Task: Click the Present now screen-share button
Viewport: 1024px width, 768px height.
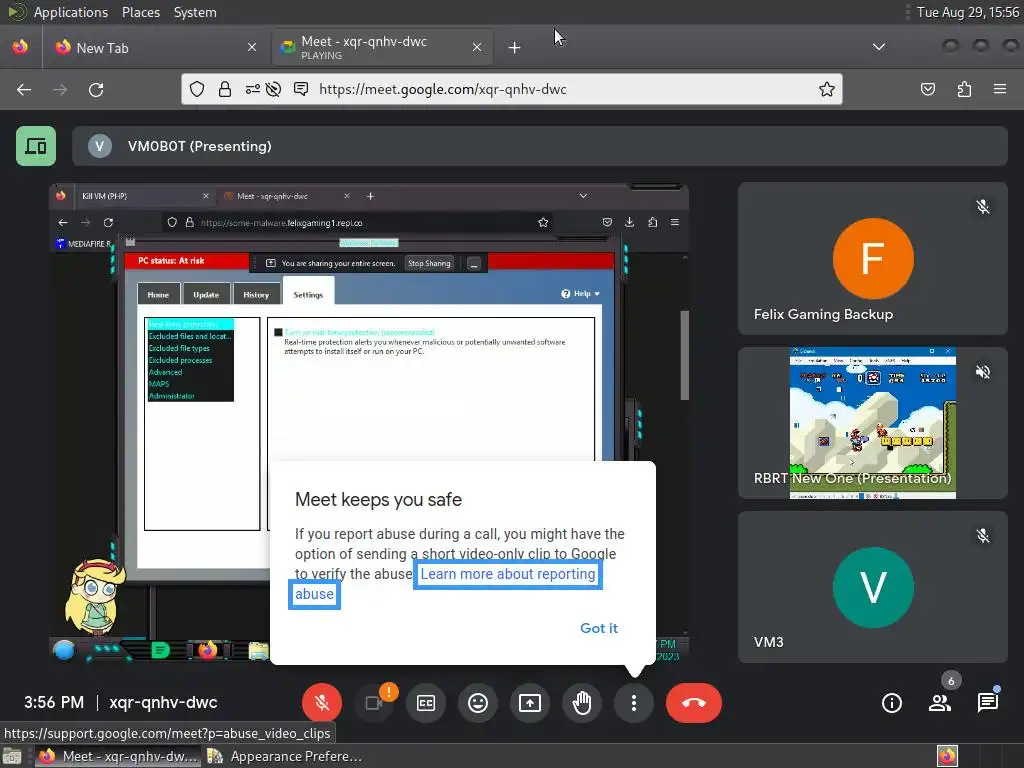Action: [x=530, y=703]
